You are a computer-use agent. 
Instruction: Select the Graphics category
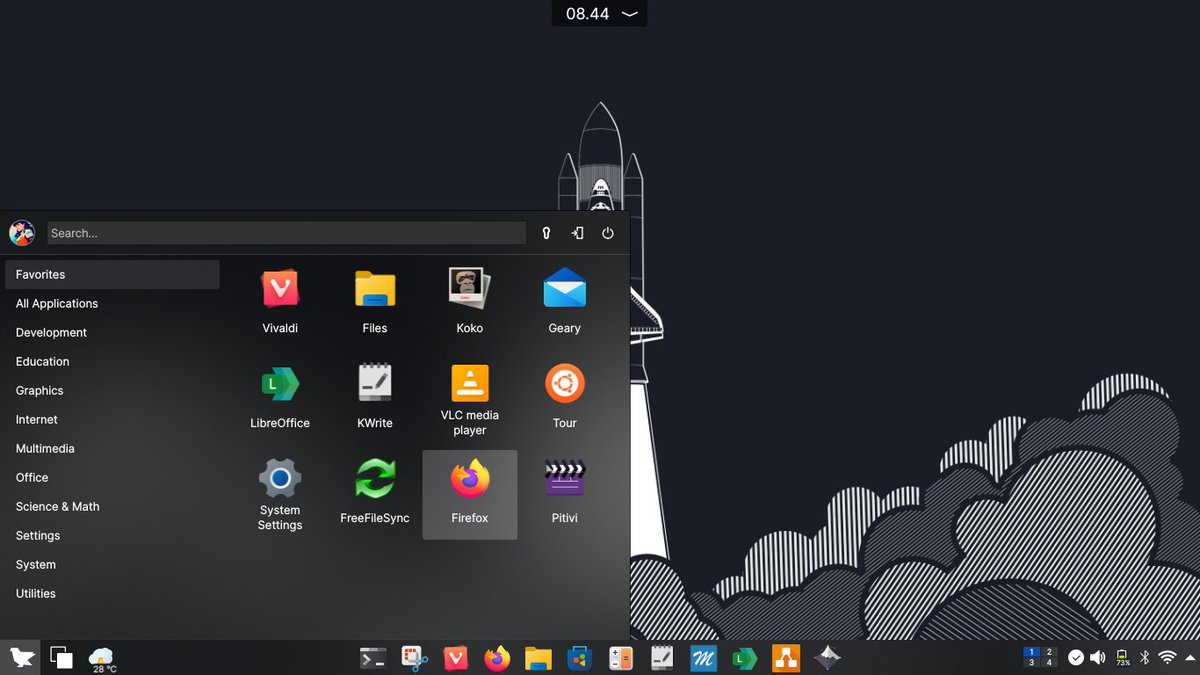tap(112, 390)
